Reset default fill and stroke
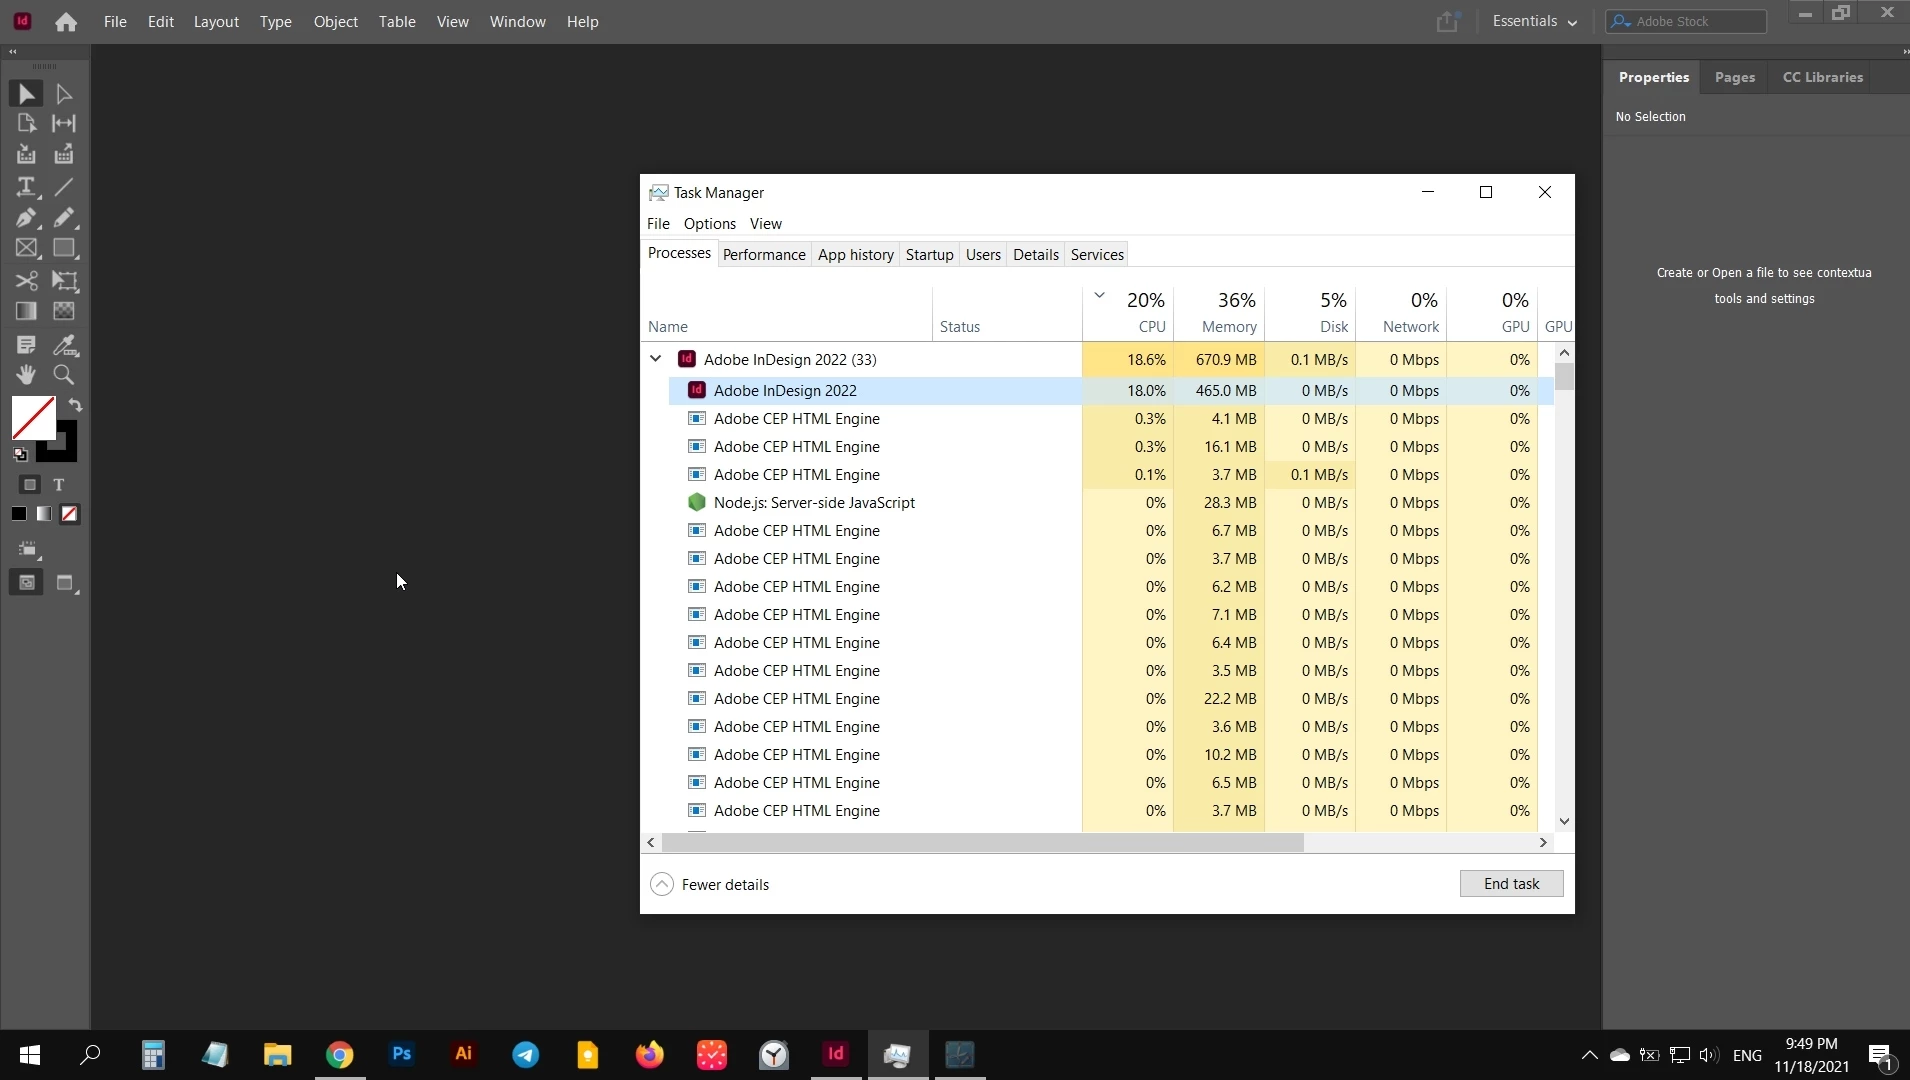The image size is (1910, 1080). 20,455
